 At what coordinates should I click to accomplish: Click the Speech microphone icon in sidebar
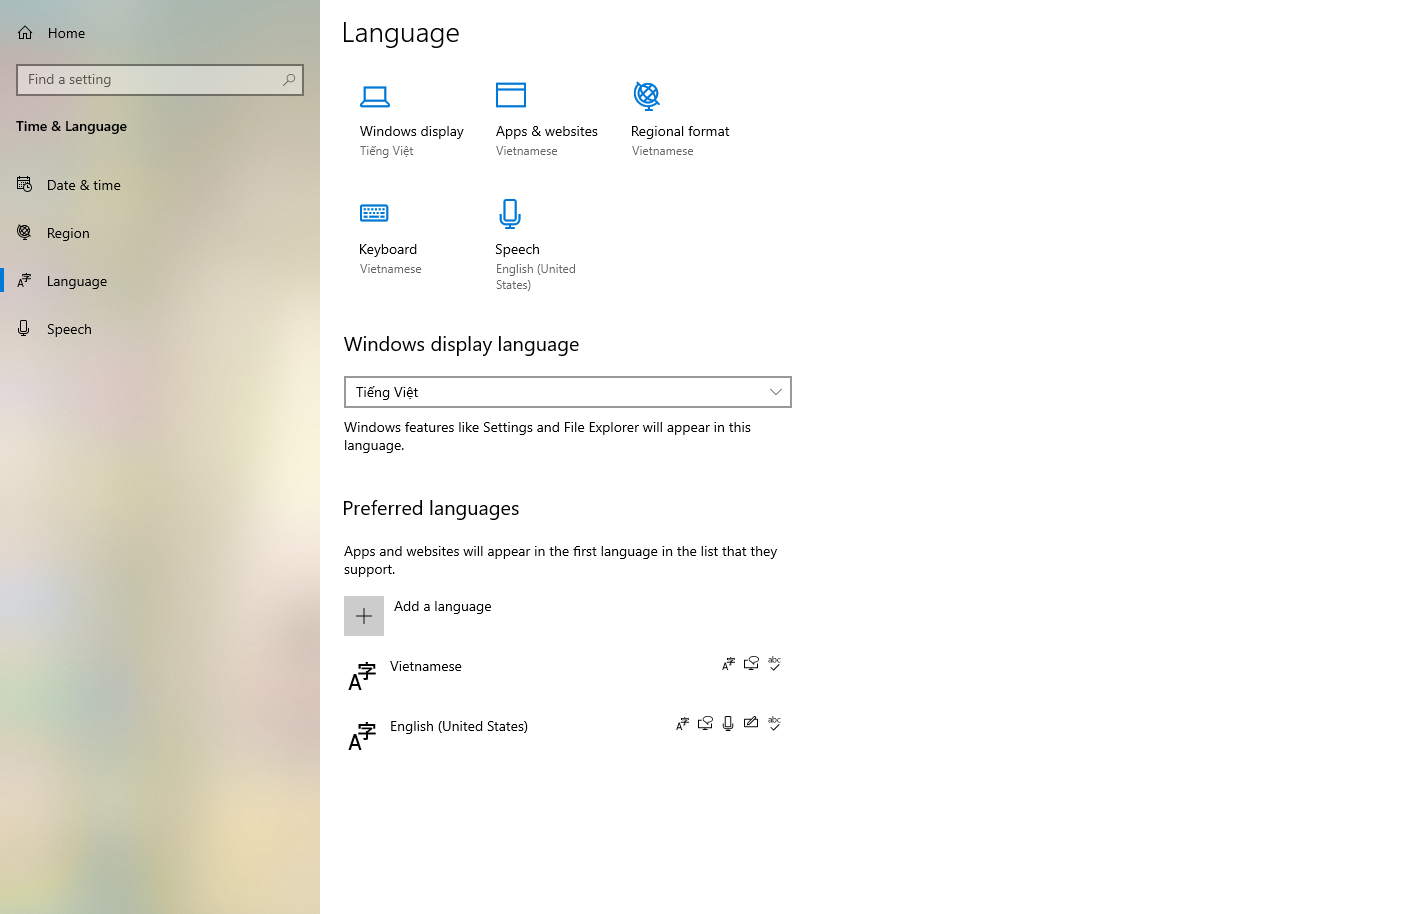tap(24, 328)
